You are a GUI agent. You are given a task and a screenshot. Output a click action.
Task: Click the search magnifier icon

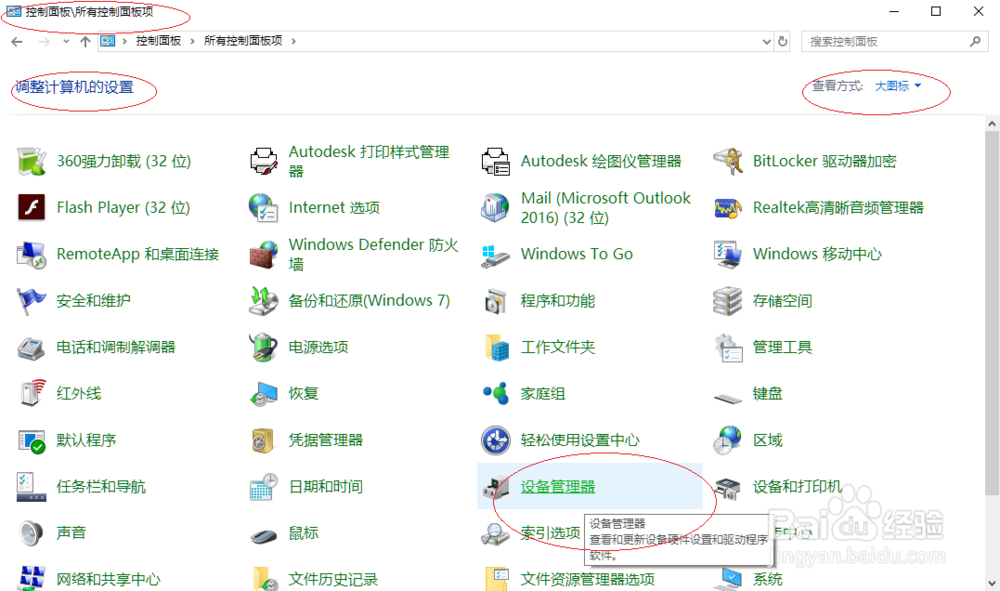click(x=975, y=41)
